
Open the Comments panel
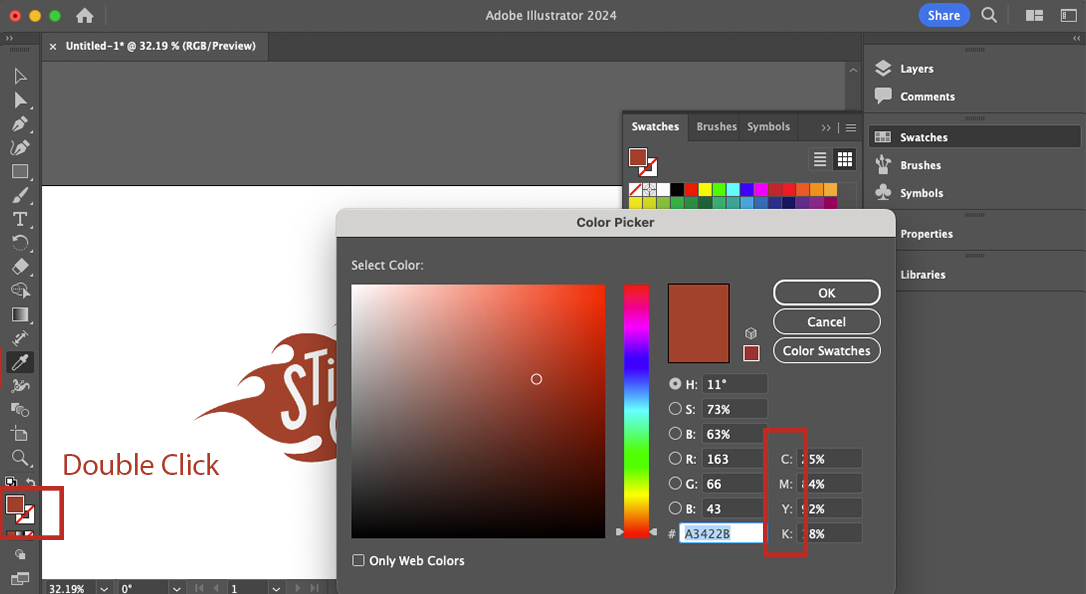(927, 96)
